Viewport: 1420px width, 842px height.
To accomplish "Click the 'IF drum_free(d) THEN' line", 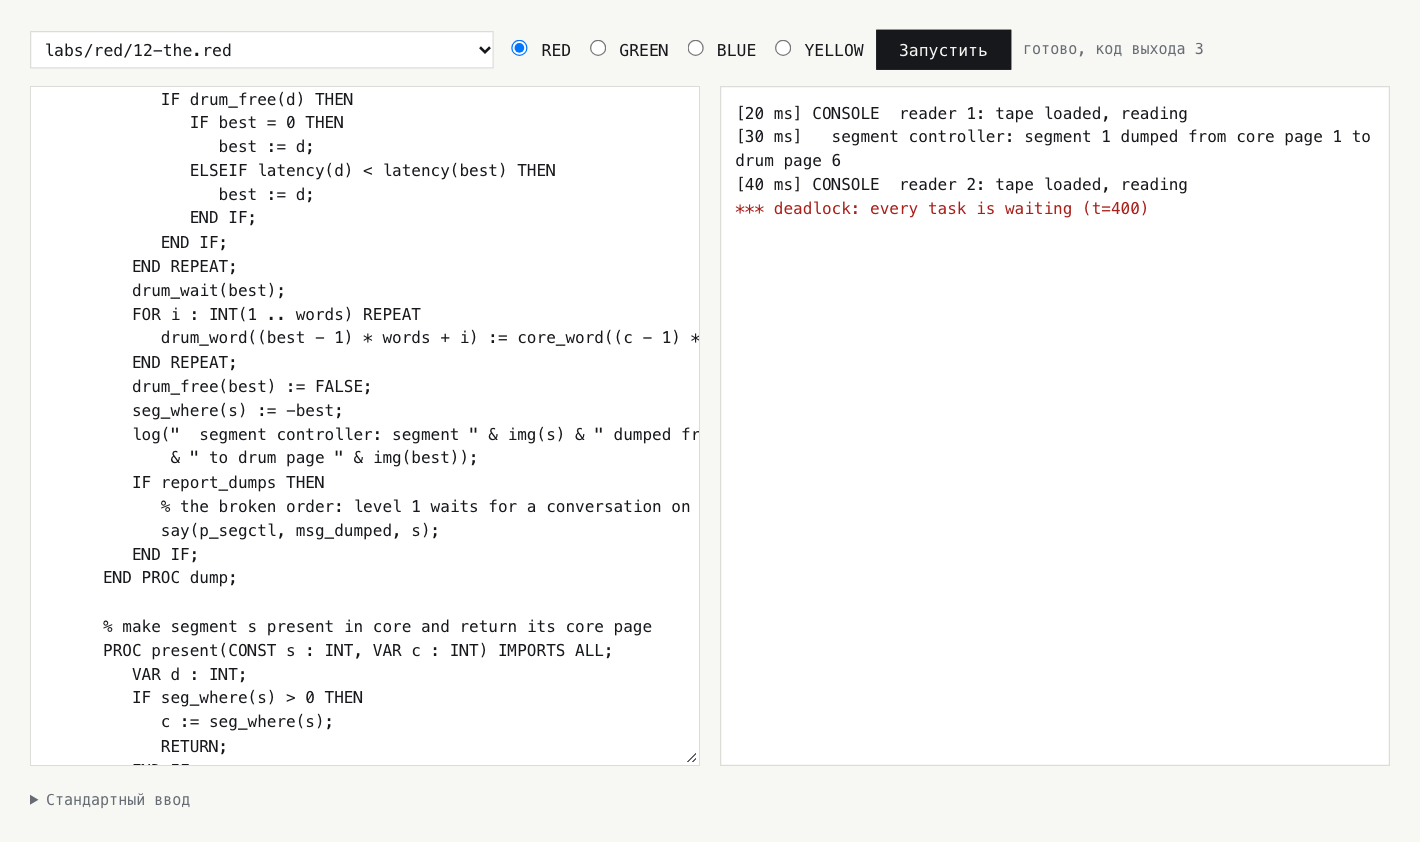I will (x=257, y=100).
